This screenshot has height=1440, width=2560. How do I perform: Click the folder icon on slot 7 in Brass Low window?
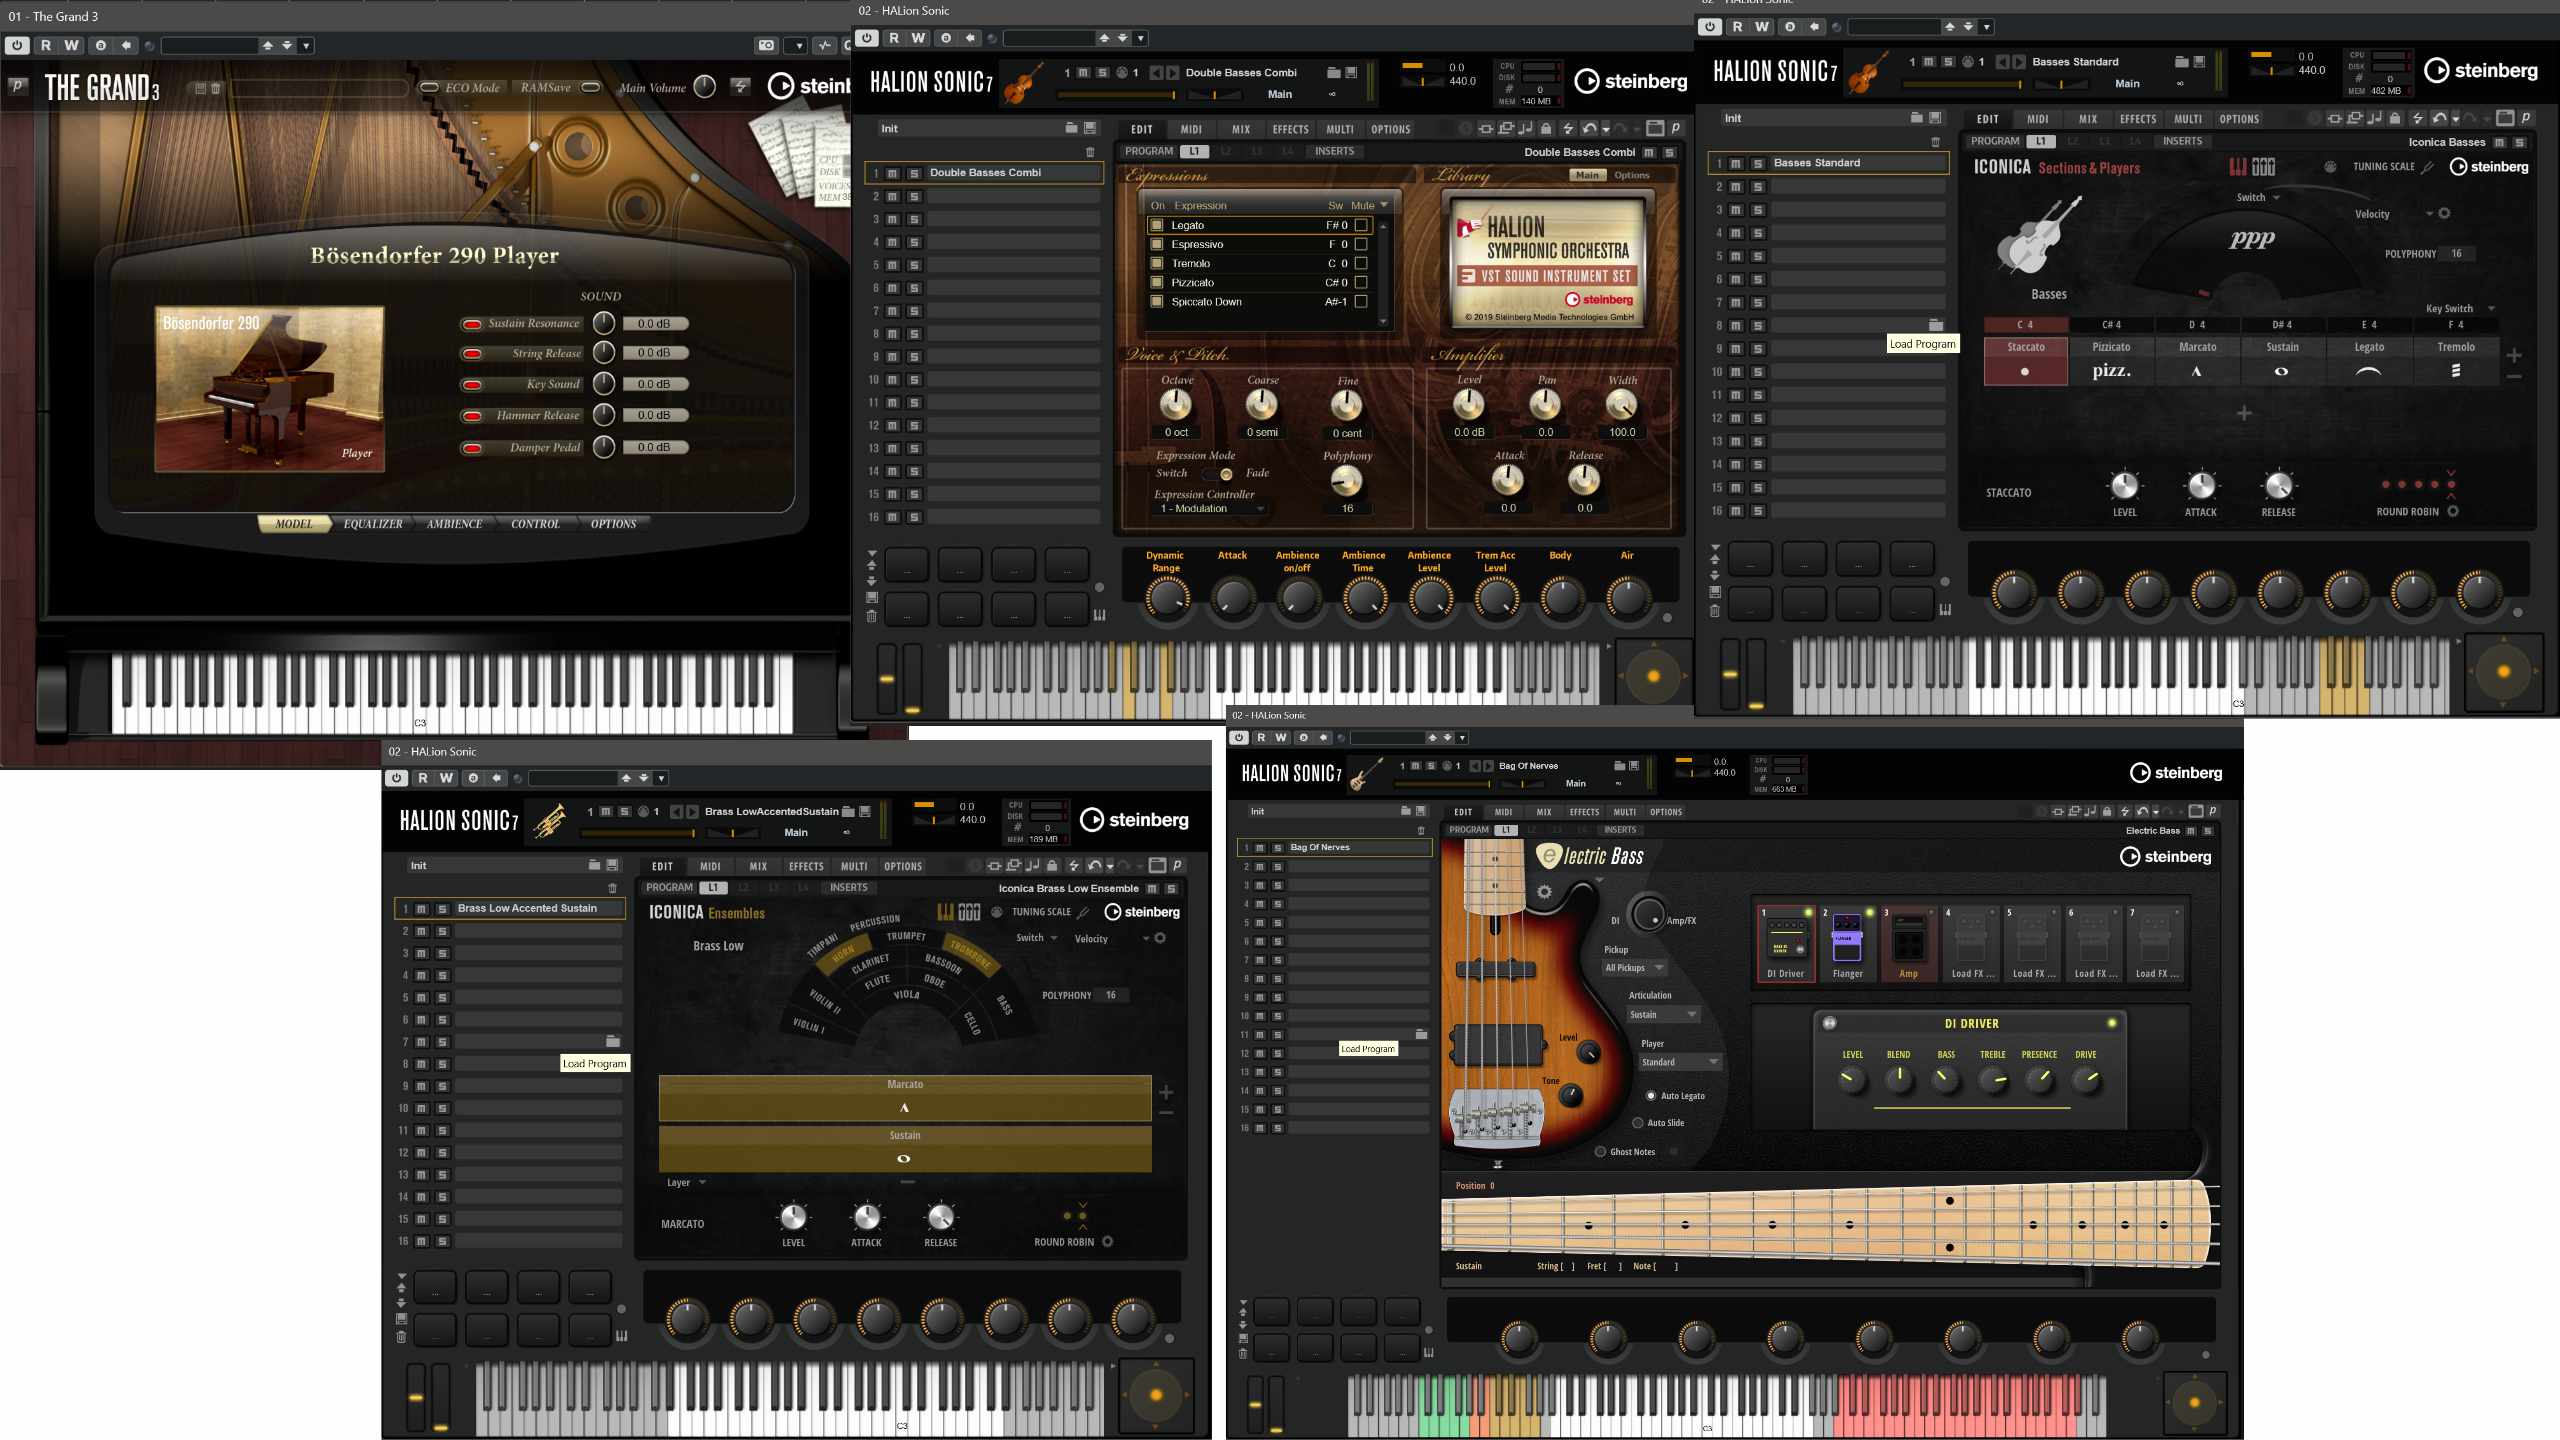pos(613,1041)
